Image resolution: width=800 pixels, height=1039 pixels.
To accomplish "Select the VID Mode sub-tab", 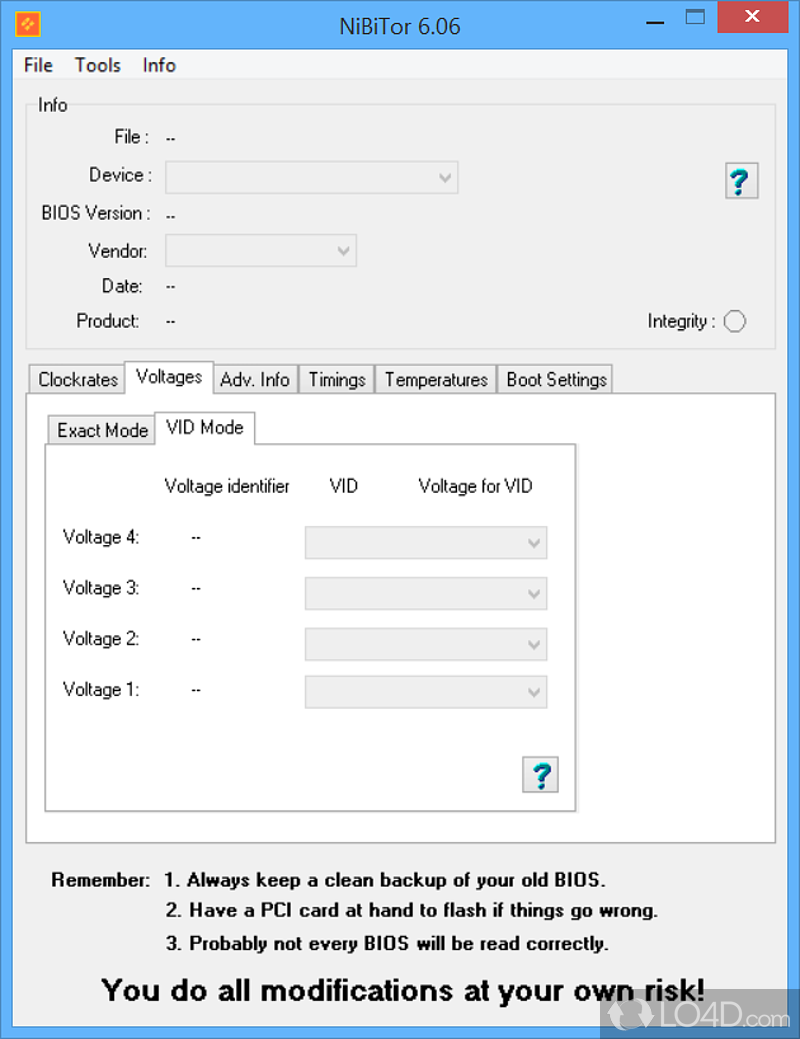I will point(205,428).
